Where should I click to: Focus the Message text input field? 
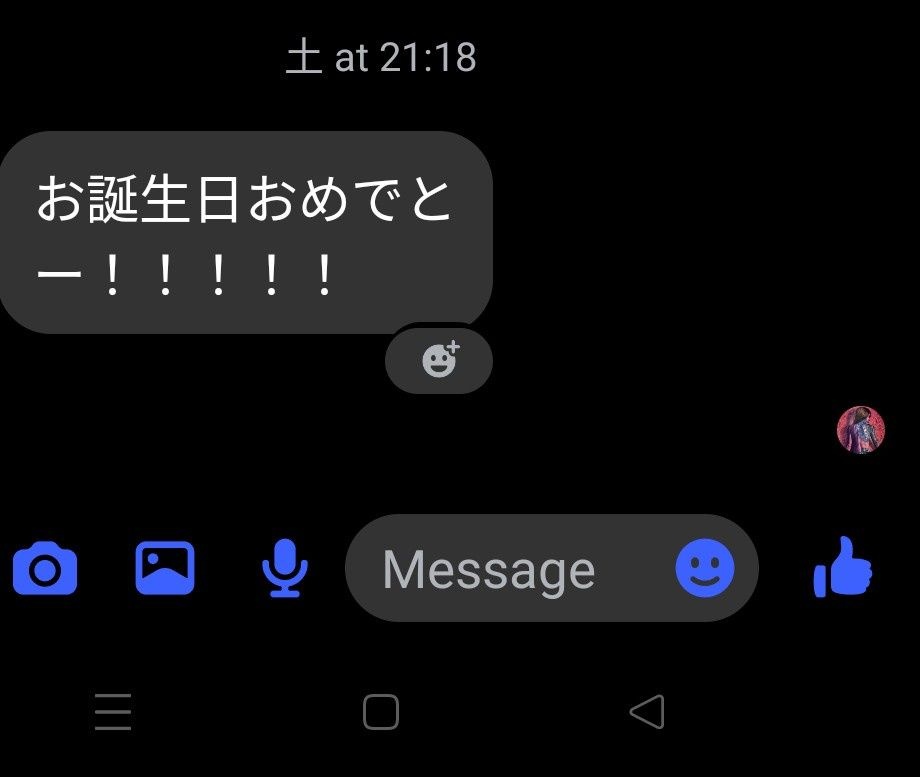(552, 568)
